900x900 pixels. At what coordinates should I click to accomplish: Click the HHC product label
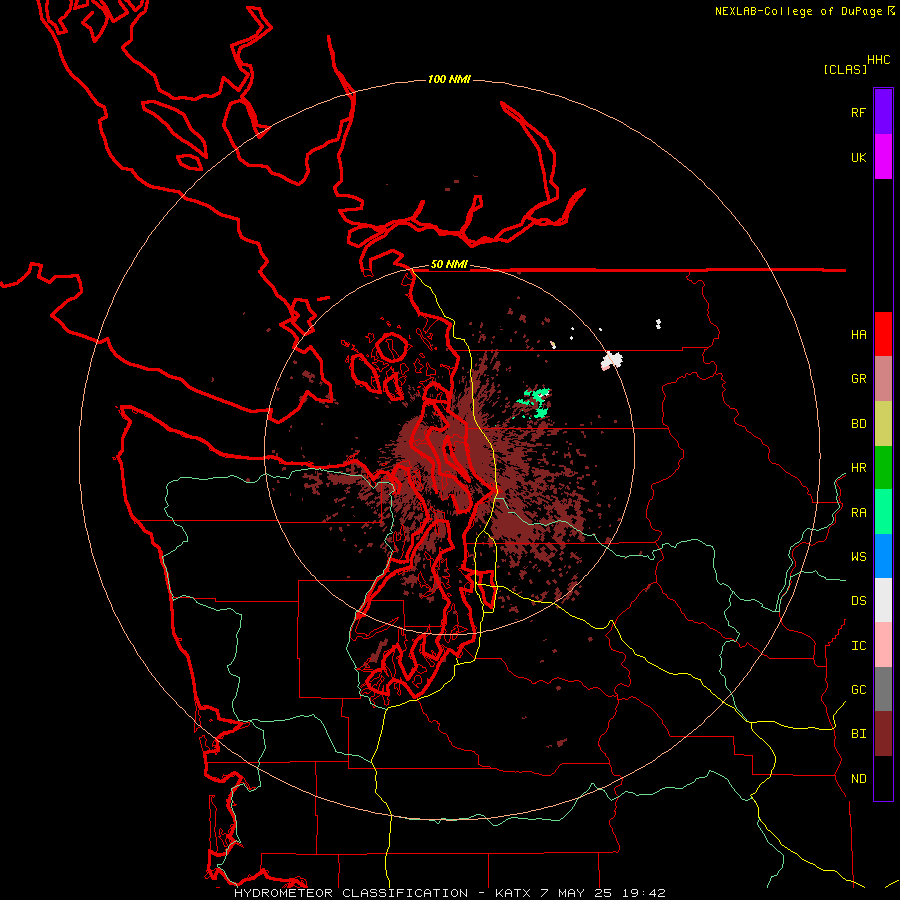click(x=878, y=60)
